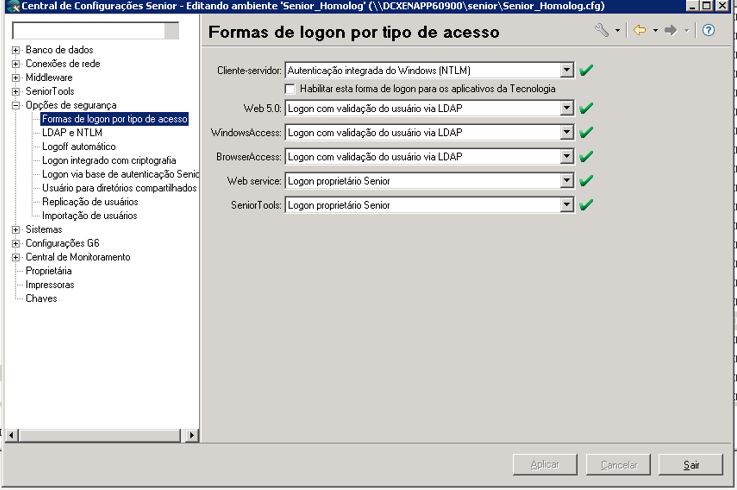Open Importação de usuários tree item
The image size is (737, 490).
(x=89, y=215)
